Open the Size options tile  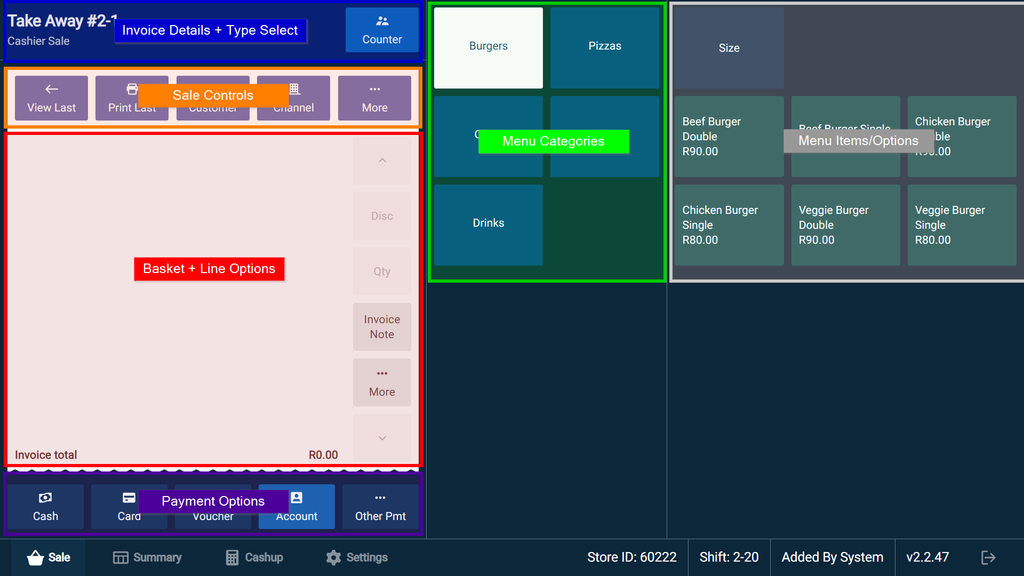click(x=729, y=48)
